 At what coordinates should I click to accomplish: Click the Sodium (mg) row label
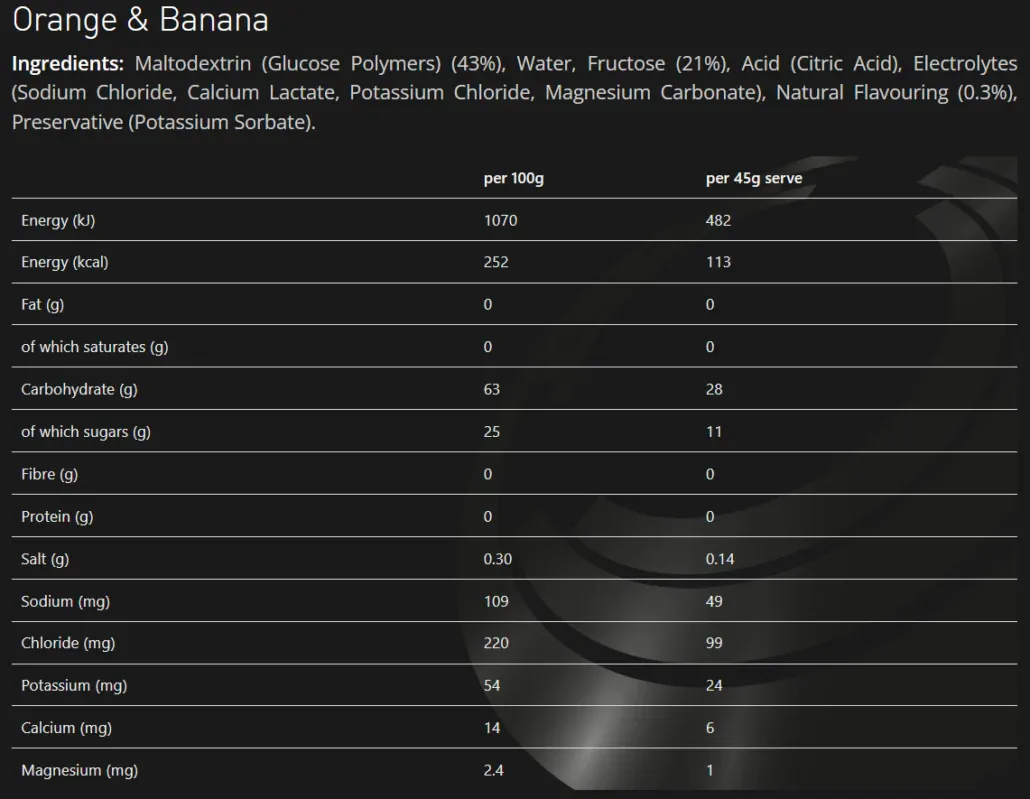coord(65,601)
